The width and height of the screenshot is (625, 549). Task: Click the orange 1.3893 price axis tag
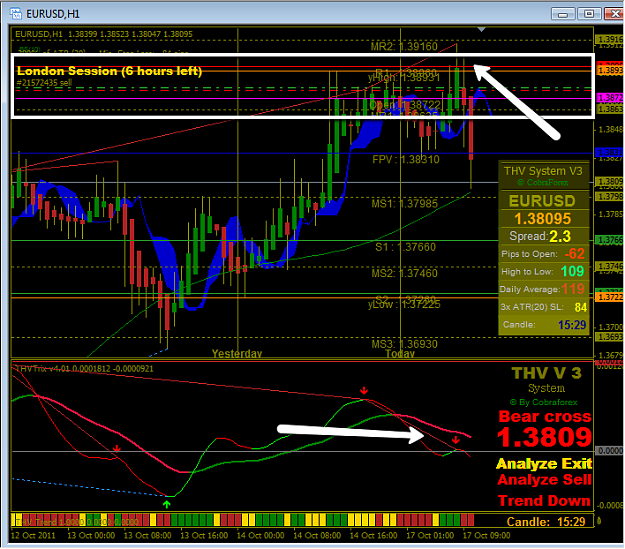point(610,71)
